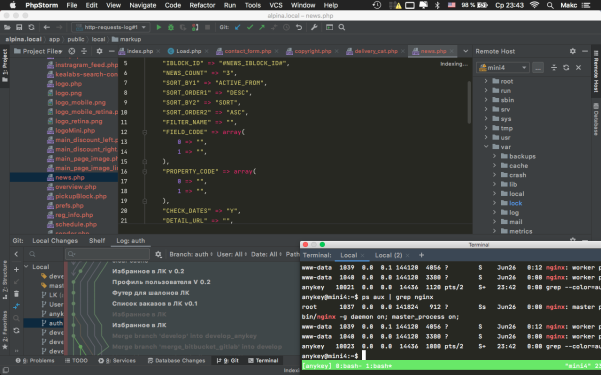Expand the backups folder in Remote Host
This screenshot has height=375, width=601.
pyautogui.click(x=494, y=156)
